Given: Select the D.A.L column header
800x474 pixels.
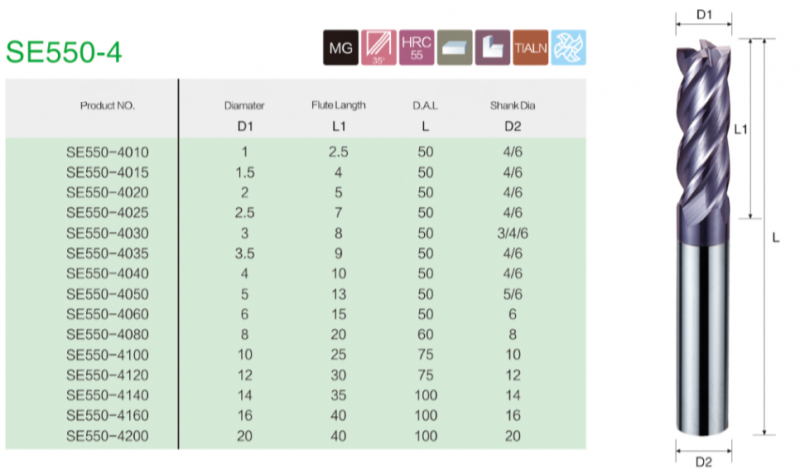Looking at the screenshot, I should [426, 104].
